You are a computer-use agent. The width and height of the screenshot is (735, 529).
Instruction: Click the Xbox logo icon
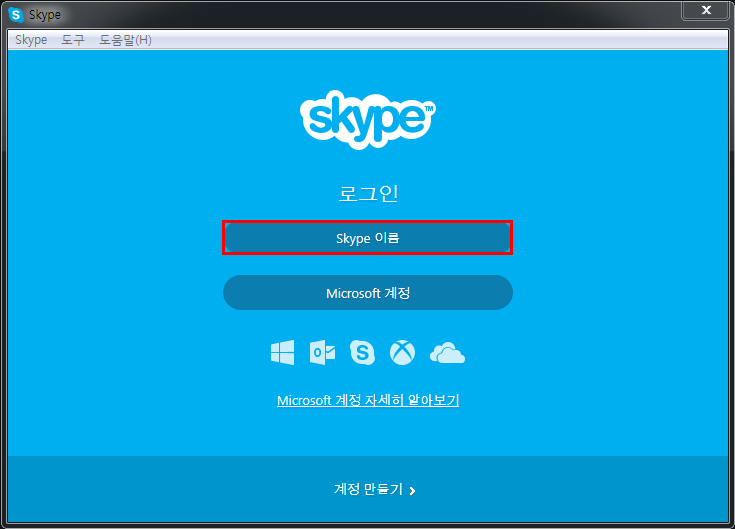coord(402,352)
